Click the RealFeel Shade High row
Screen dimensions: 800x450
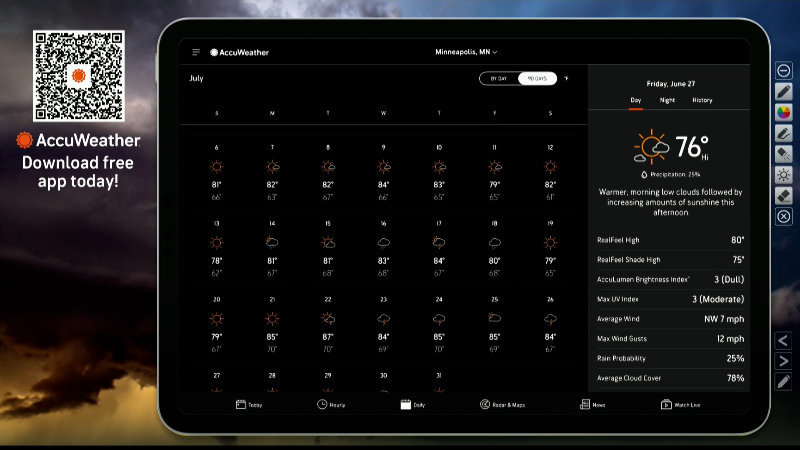tap(670, 260)
